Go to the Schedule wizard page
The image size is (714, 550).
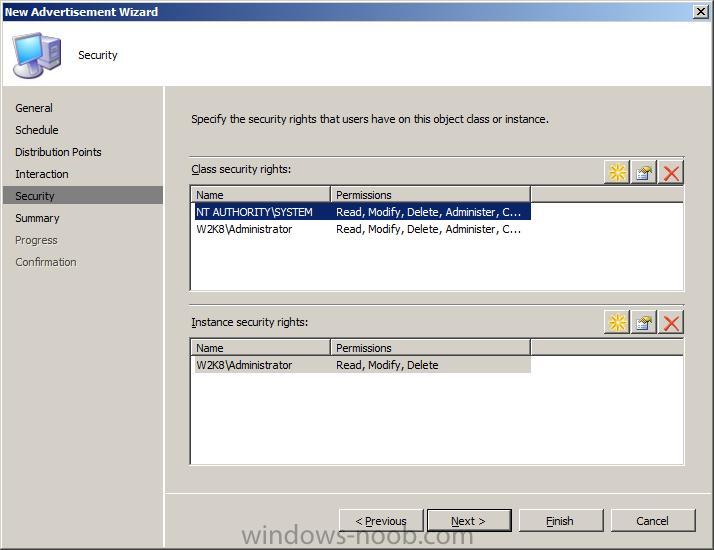pos(36,130)
